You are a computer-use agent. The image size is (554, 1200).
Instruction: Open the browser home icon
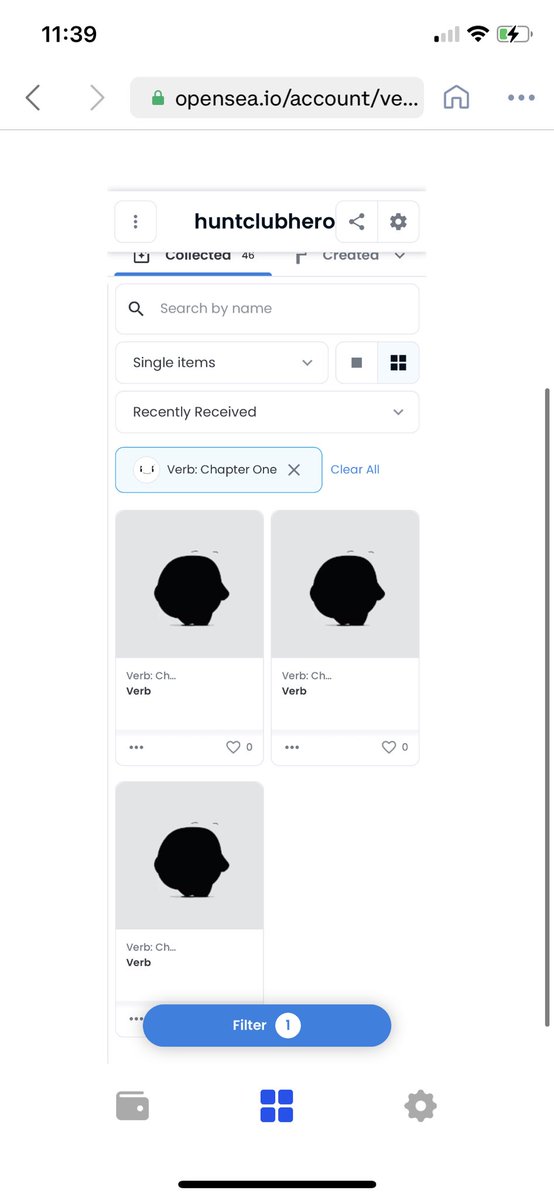click(456, 97)
